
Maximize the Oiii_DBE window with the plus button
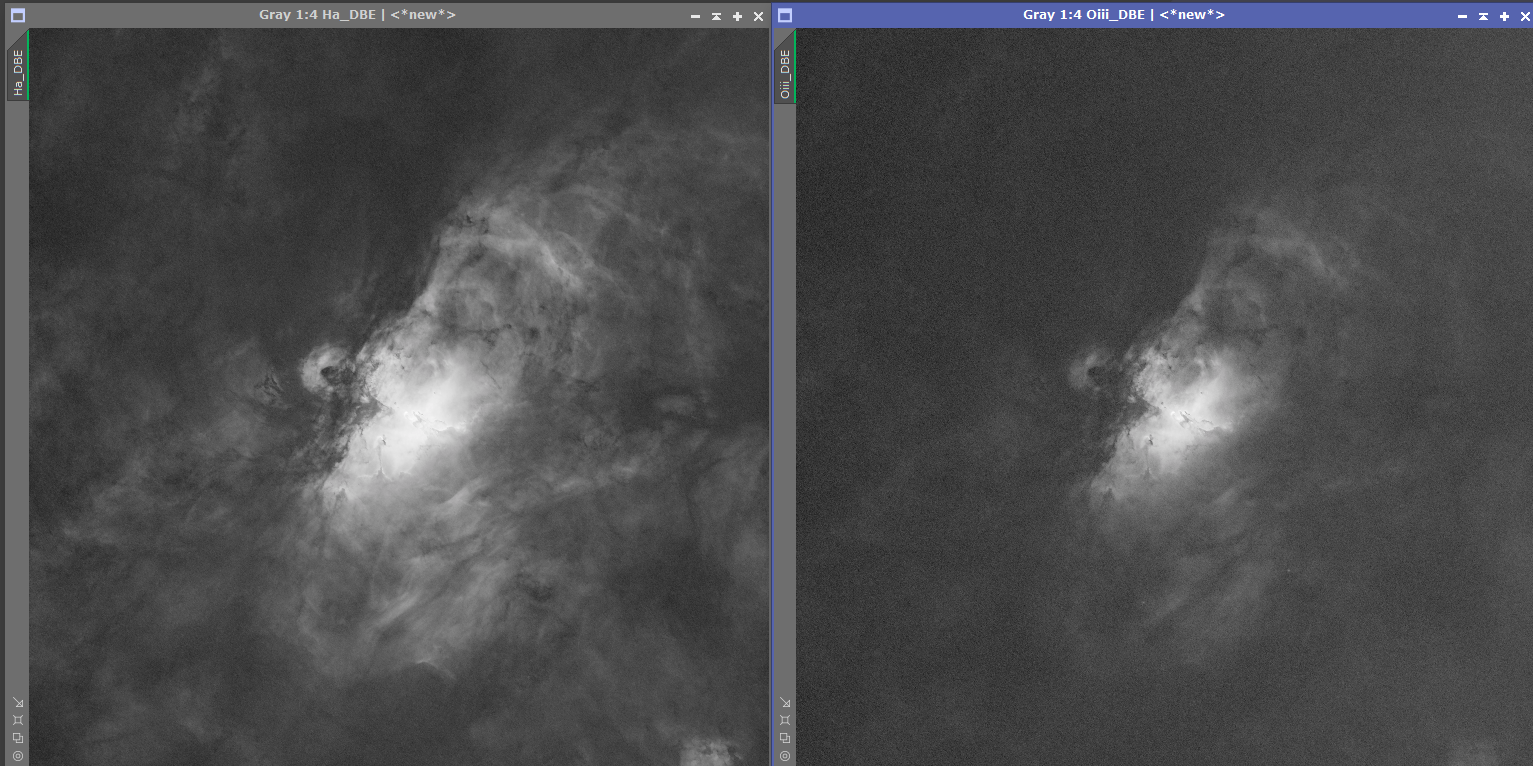[x=1504, y=17]
